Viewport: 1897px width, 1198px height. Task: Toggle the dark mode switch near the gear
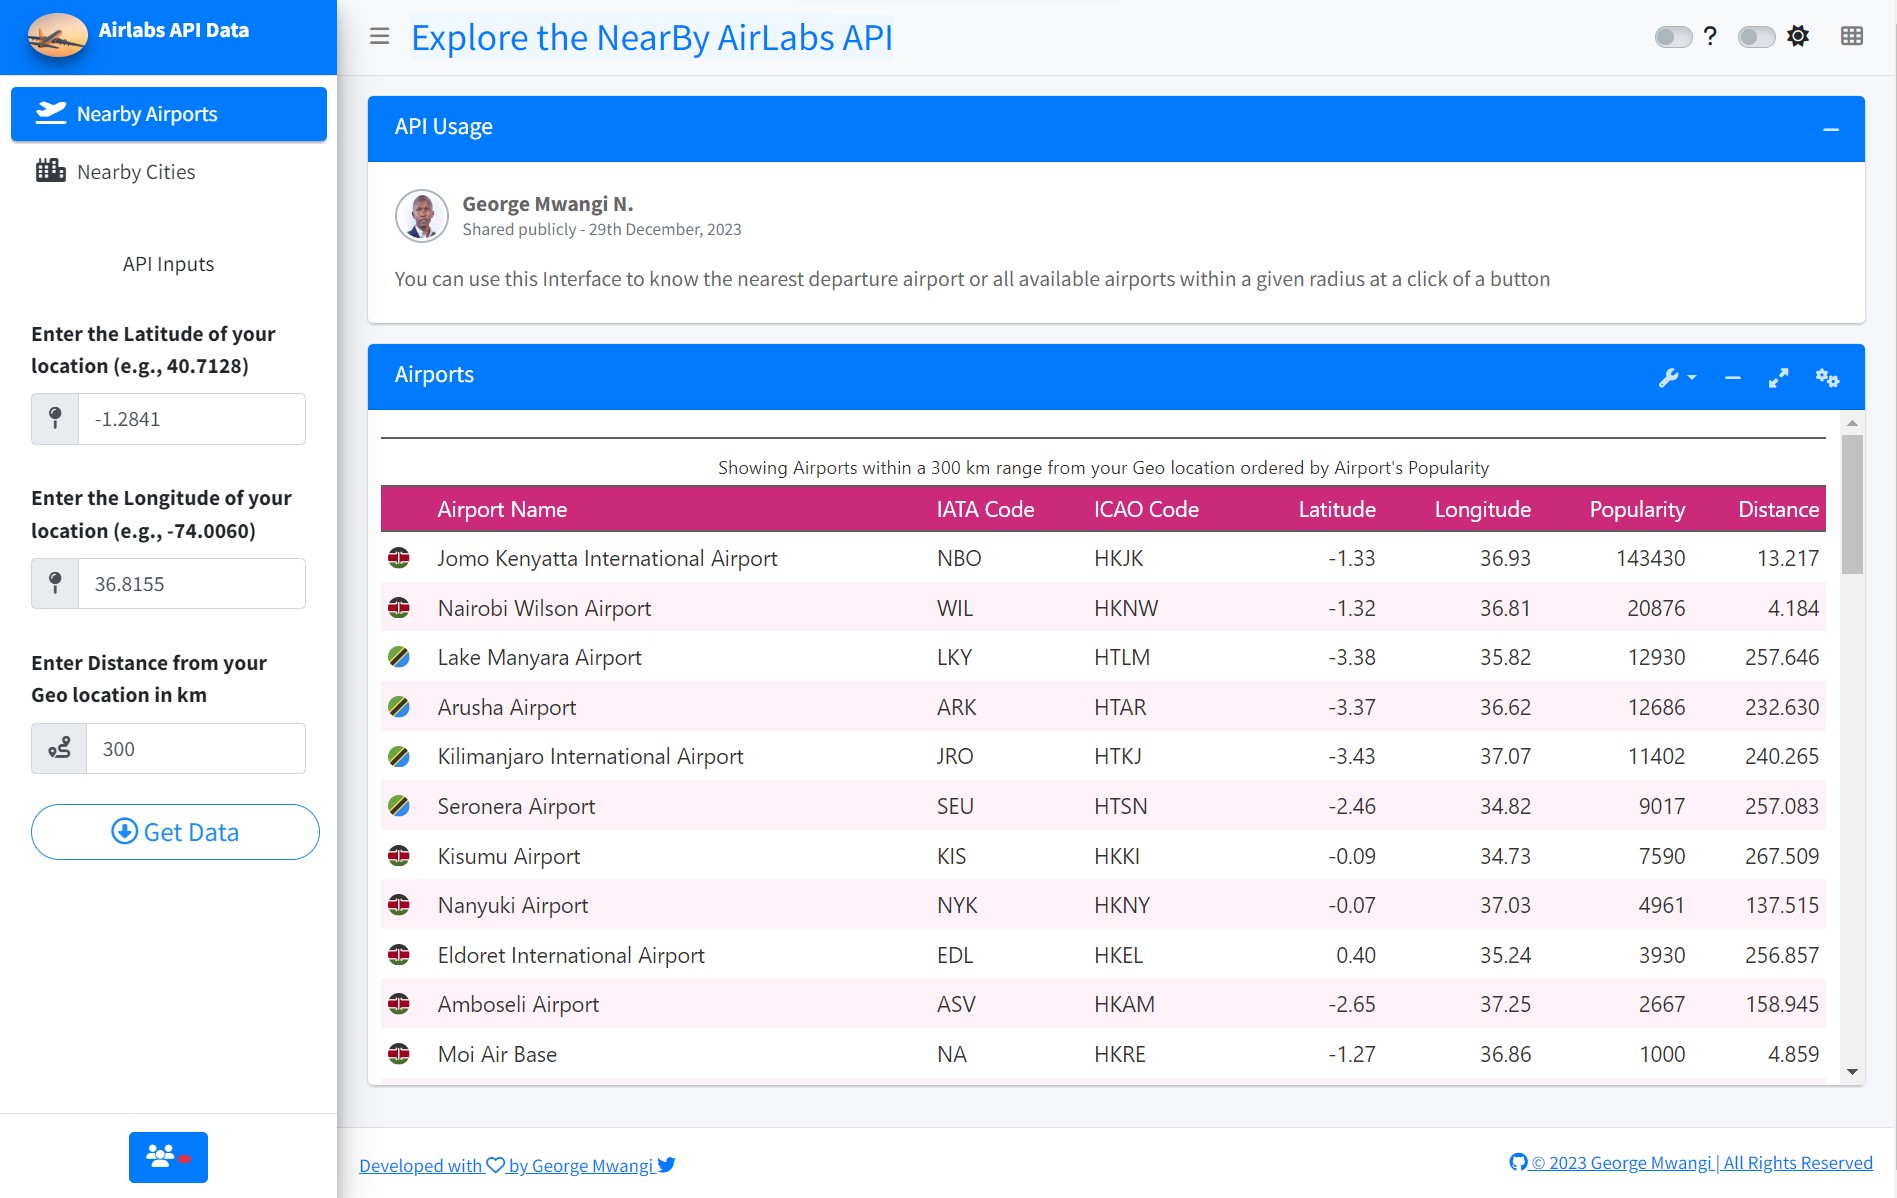point(1755,36)
